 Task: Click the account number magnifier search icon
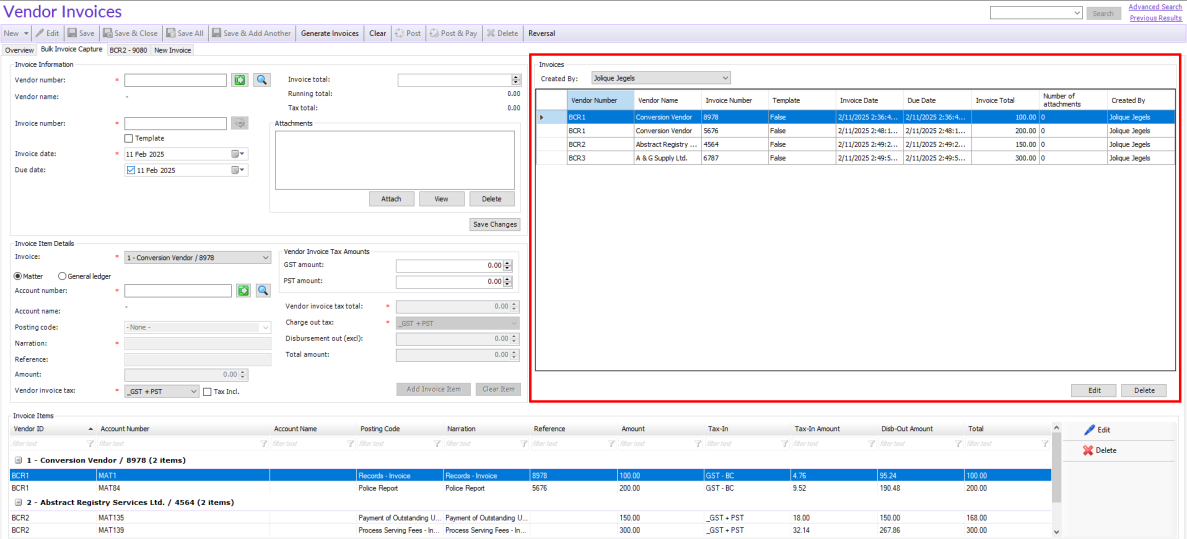(x=263, y=291)
